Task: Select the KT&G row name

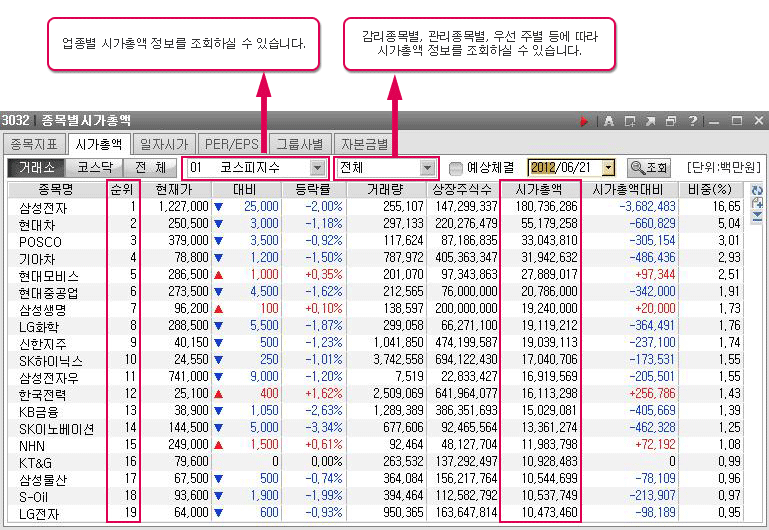Action: tap(35, 463)
